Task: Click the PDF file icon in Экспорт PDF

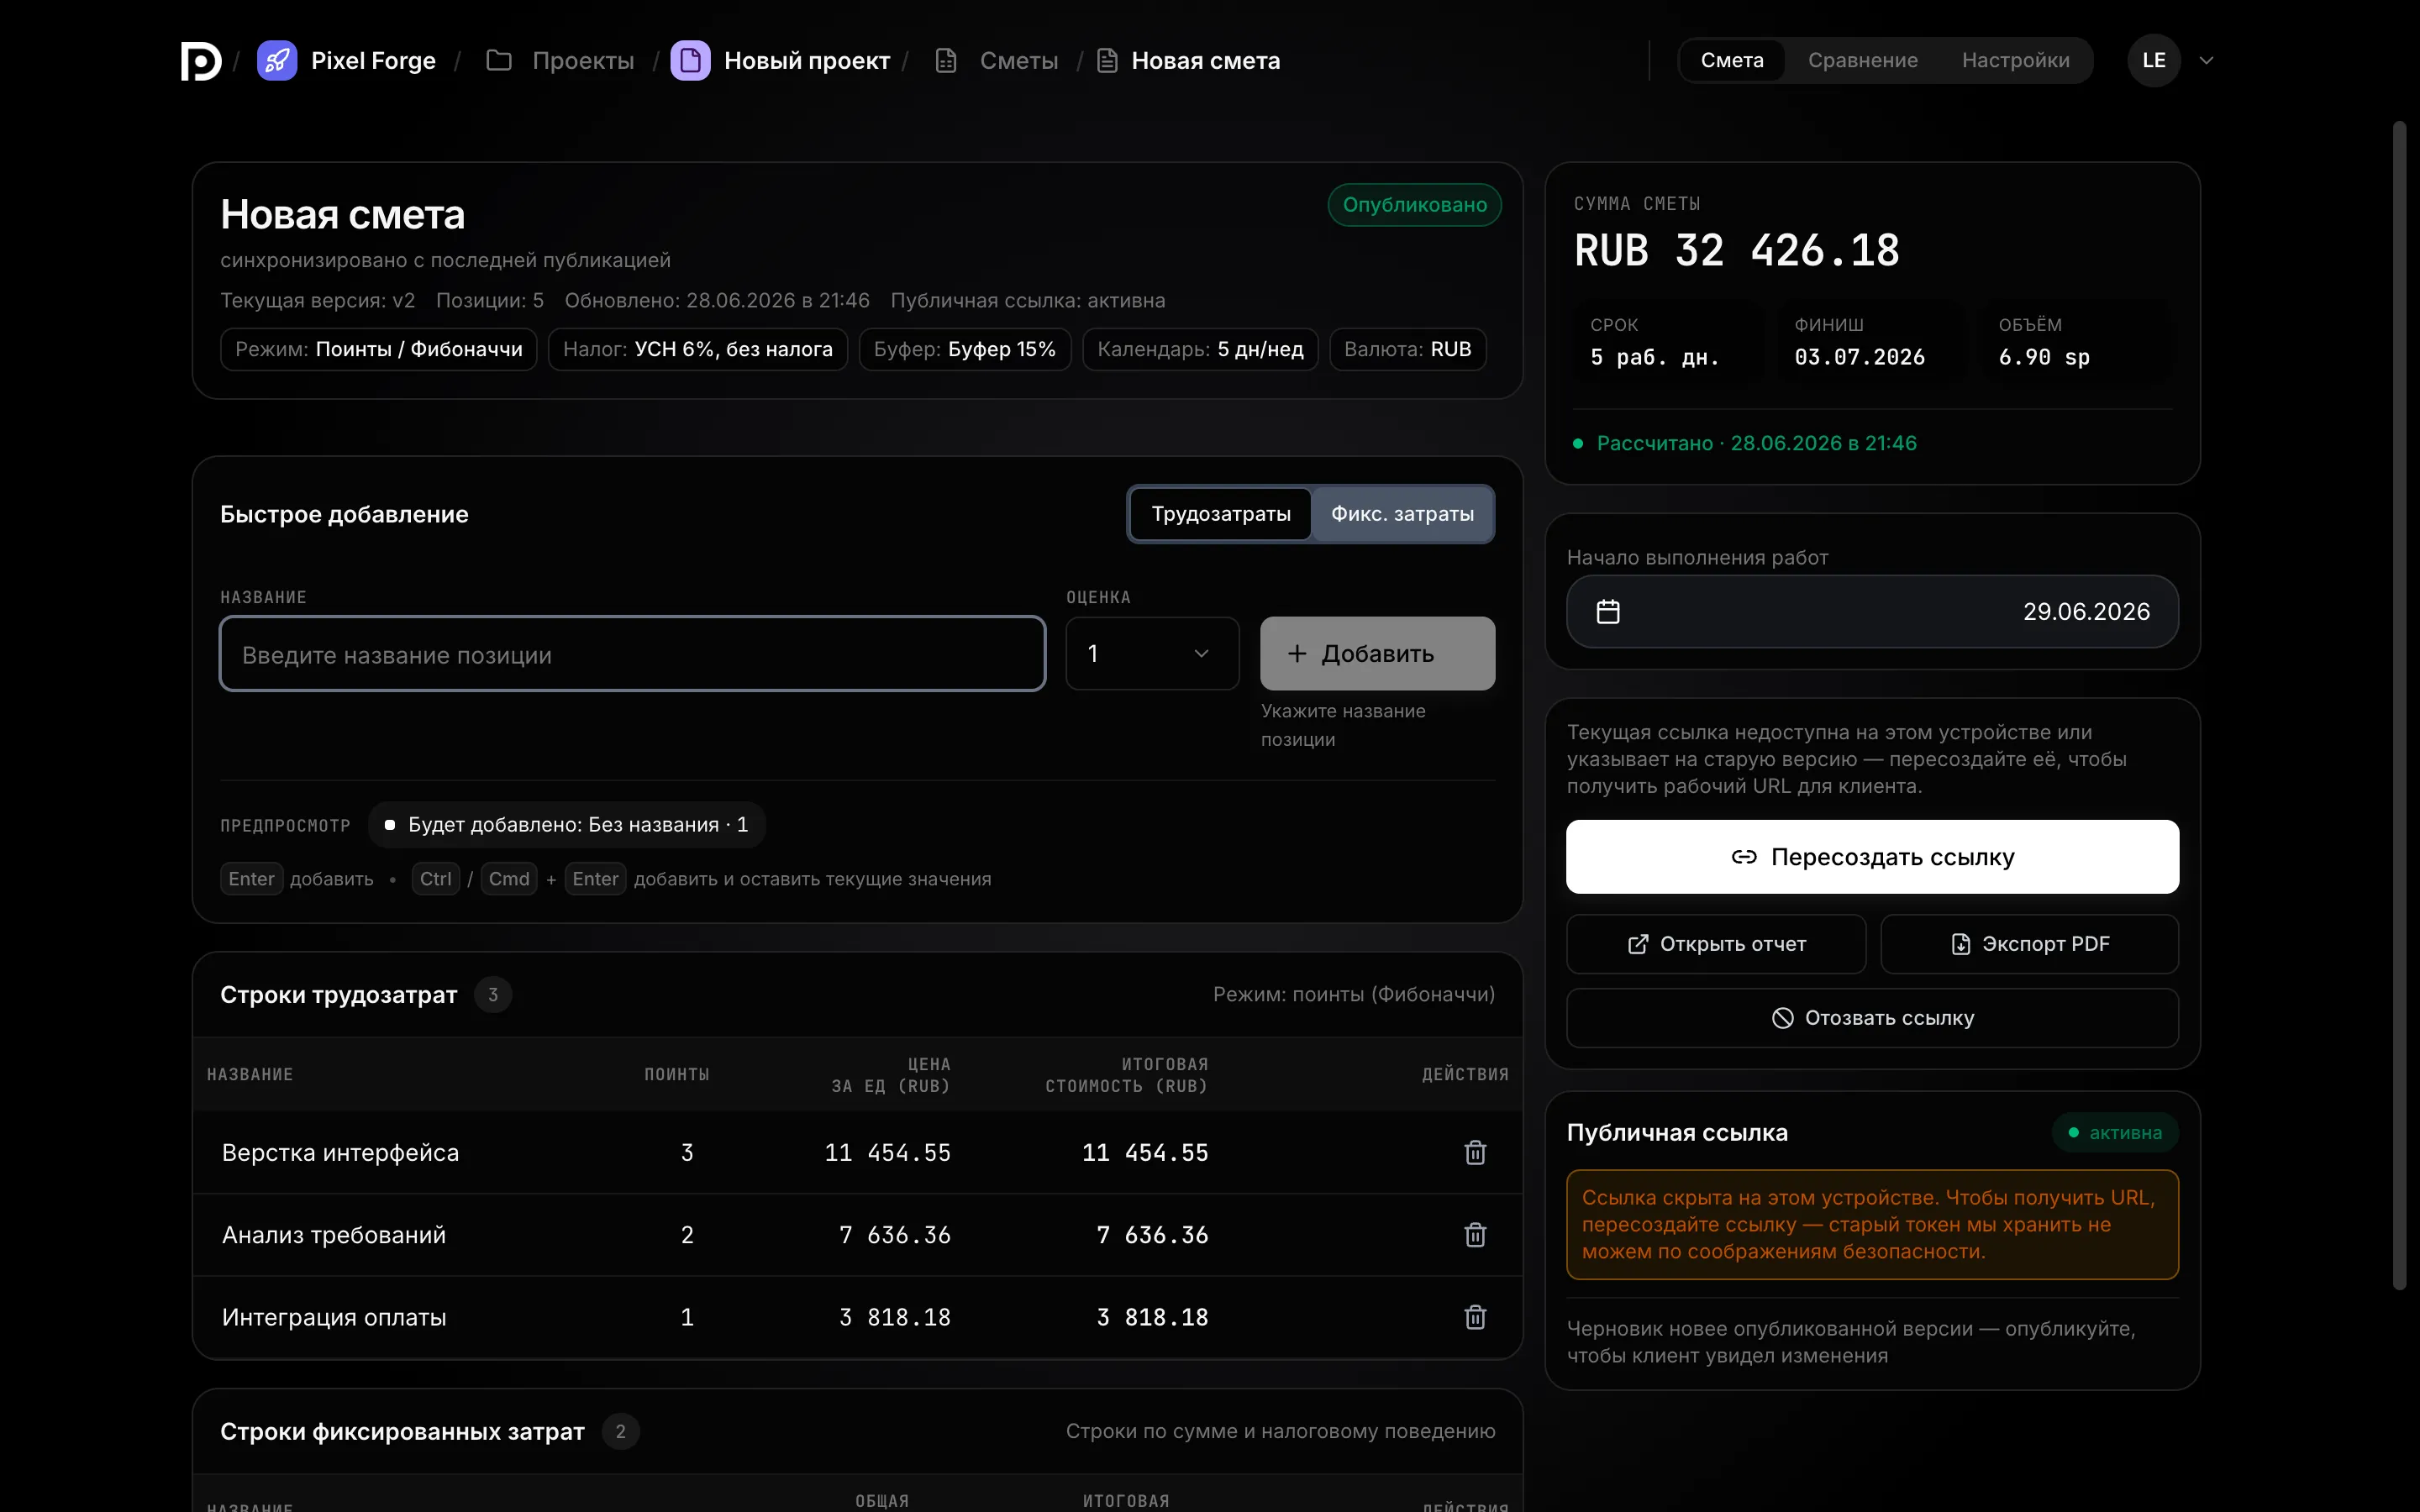Action: click(1960, 944)
